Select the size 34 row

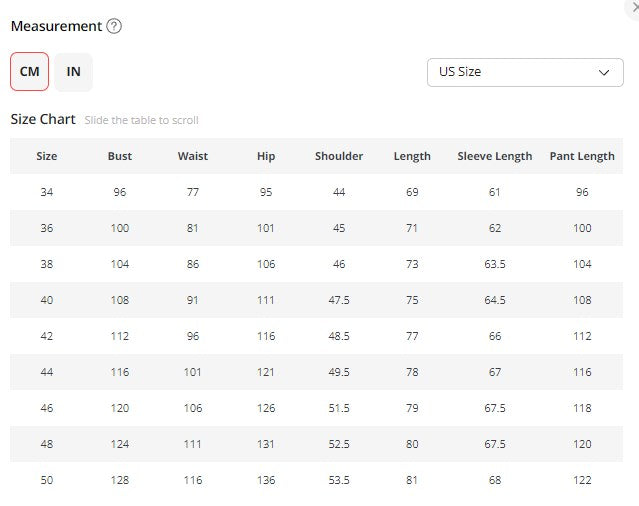coord(47,192)
